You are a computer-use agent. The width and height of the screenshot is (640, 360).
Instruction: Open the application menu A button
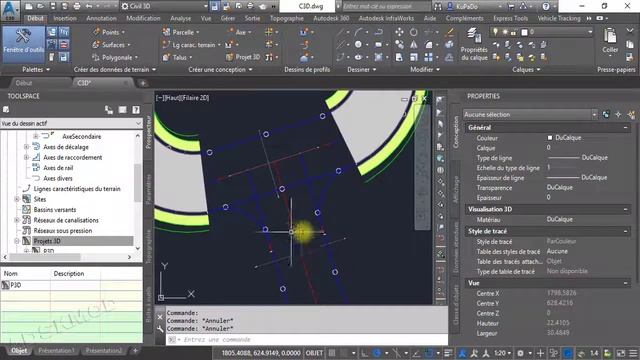(10, 10)
